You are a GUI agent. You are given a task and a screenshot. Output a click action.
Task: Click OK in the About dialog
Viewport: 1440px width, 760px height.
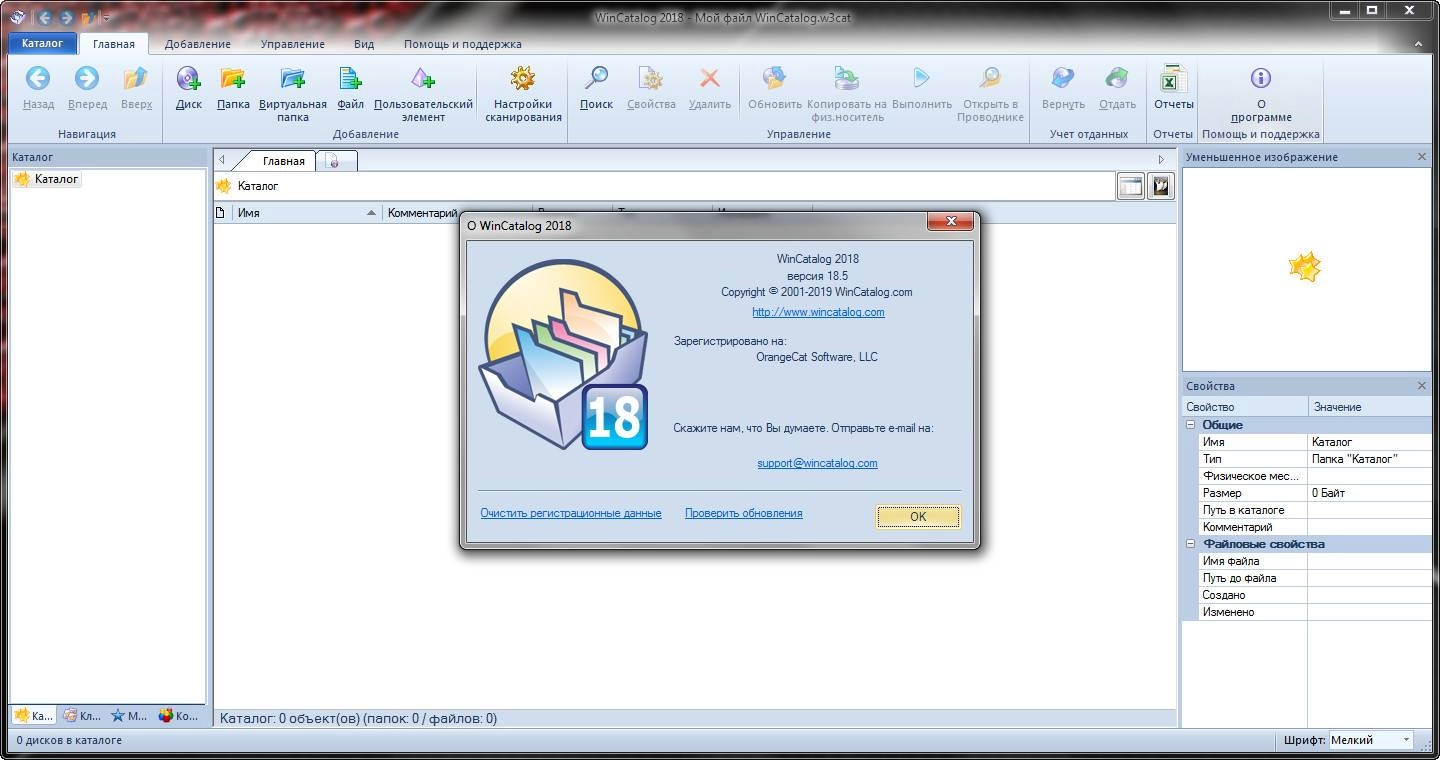[918, 517]
